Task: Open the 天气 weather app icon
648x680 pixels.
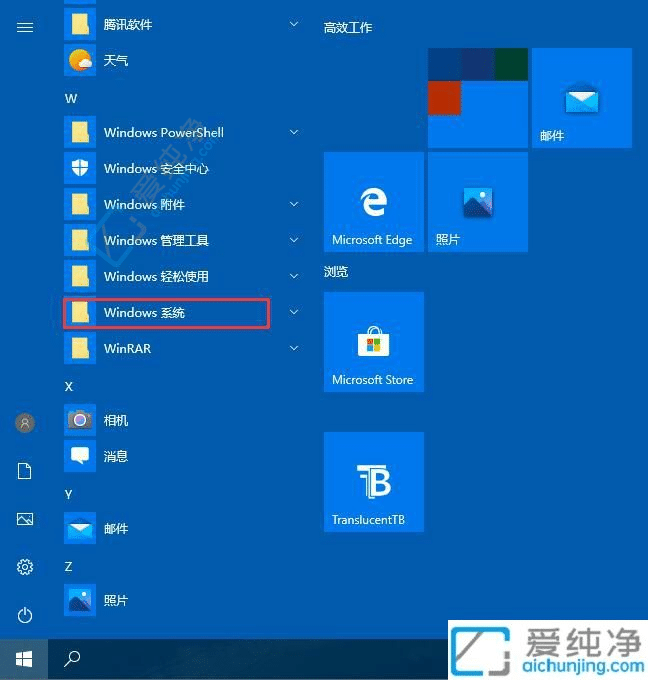Action: 80,60
